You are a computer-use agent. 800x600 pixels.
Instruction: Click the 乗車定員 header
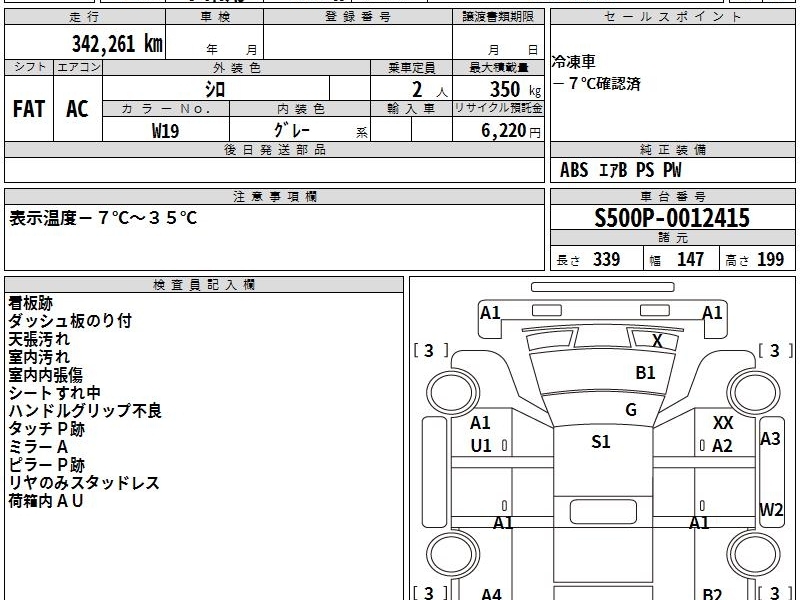click(411, 68)
